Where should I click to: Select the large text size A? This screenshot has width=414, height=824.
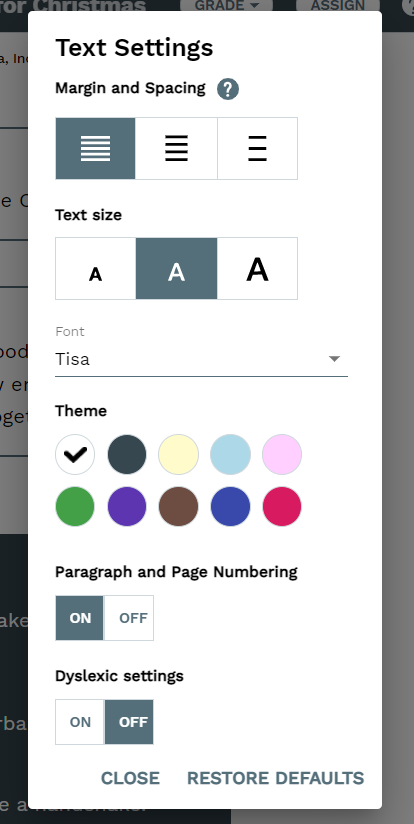tap(257, 268)
